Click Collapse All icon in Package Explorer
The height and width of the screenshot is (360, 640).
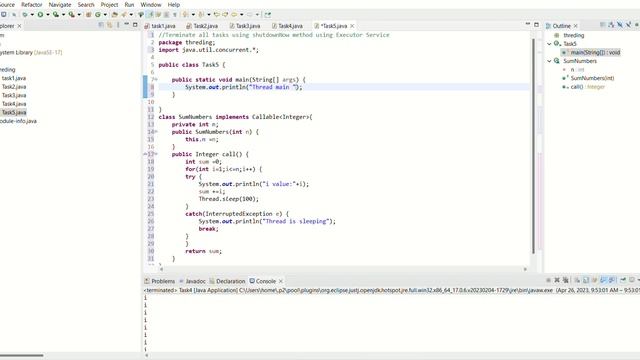[x=101, y=25]
